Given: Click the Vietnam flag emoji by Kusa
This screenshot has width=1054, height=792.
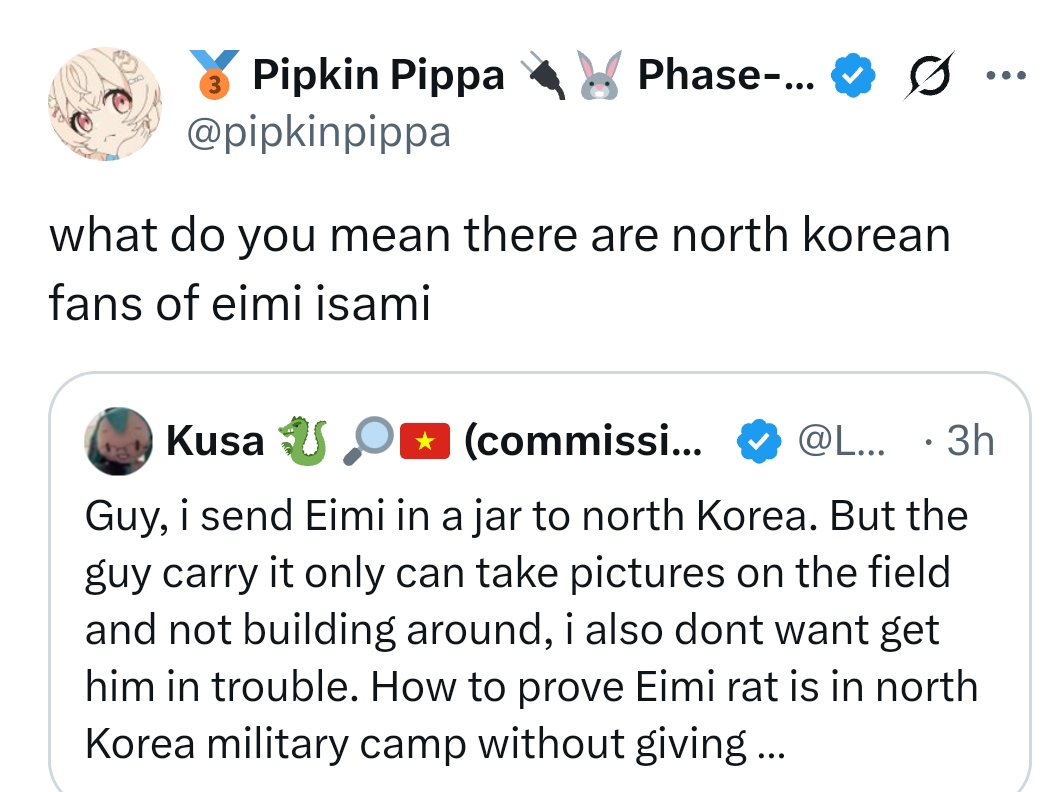Looking at the screenshot, I should 424,441.
